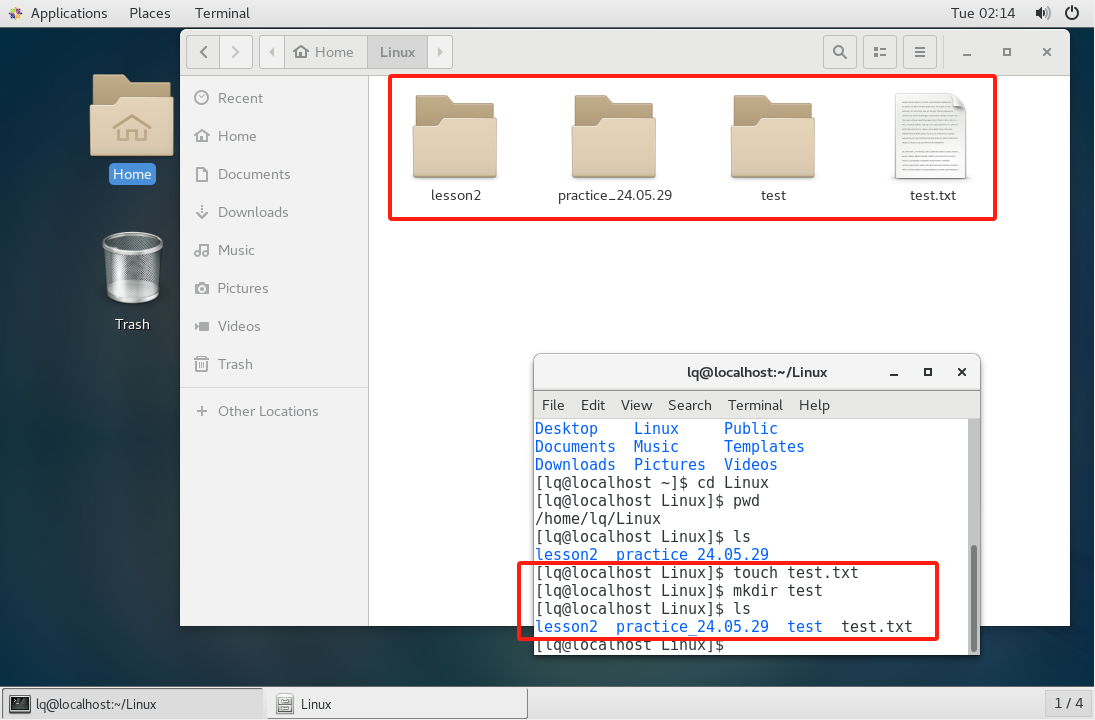This screenshot has width=1095, height=720.
Task: Switch to lq@localhost:~/Linux taskbar entry
Action: [x=133, y=704]
